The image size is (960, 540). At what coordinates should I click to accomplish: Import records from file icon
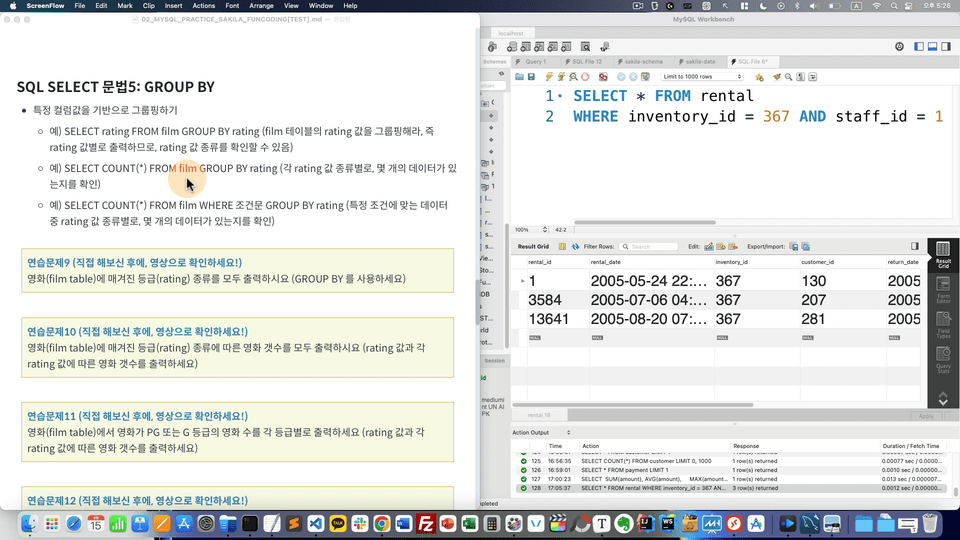(806, 247)
